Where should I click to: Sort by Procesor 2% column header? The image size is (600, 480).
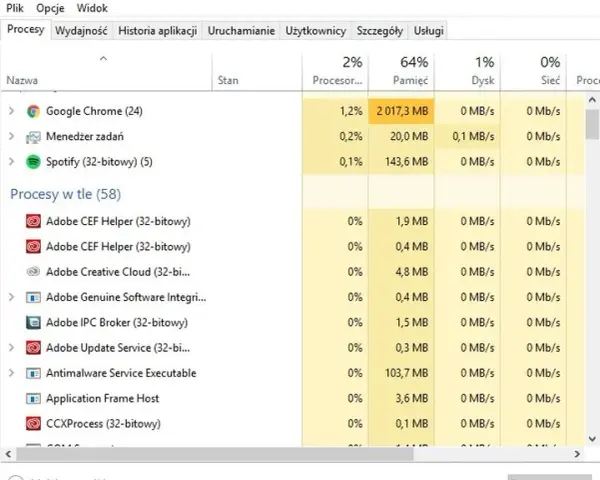pos(335,71)
